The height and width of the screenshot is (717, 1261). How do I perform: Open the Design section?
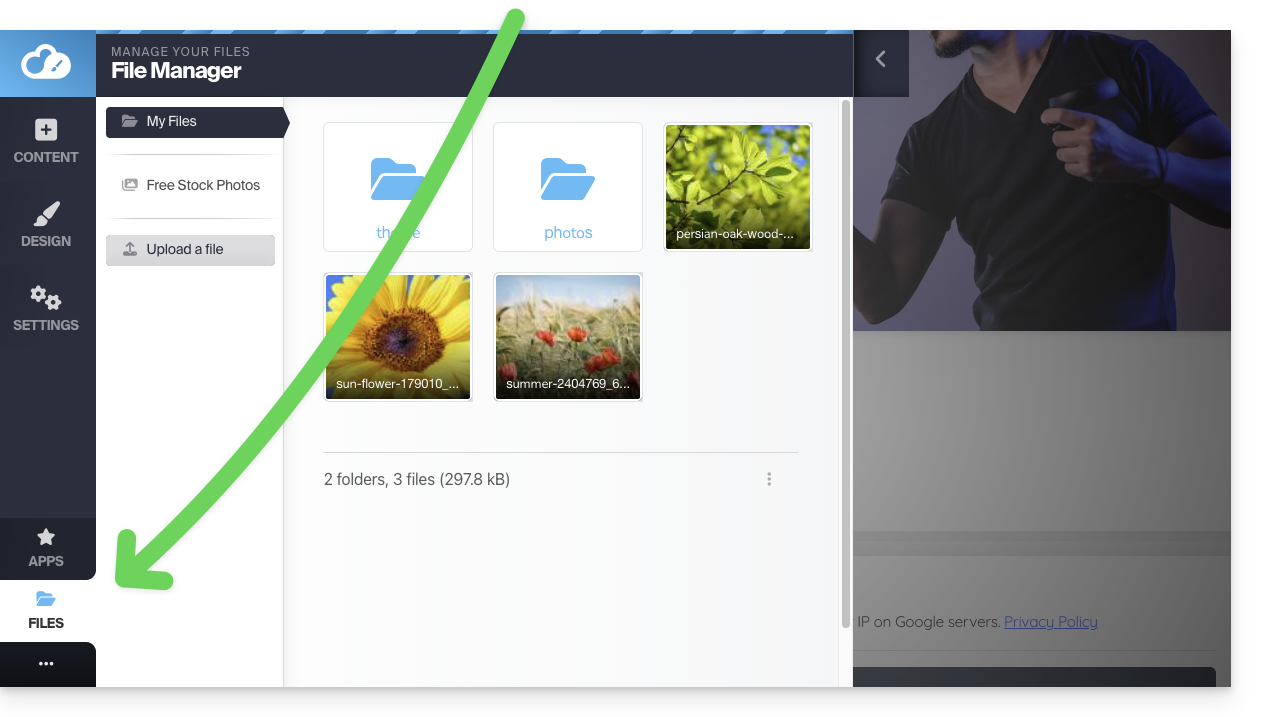click(x=46, y=225)
